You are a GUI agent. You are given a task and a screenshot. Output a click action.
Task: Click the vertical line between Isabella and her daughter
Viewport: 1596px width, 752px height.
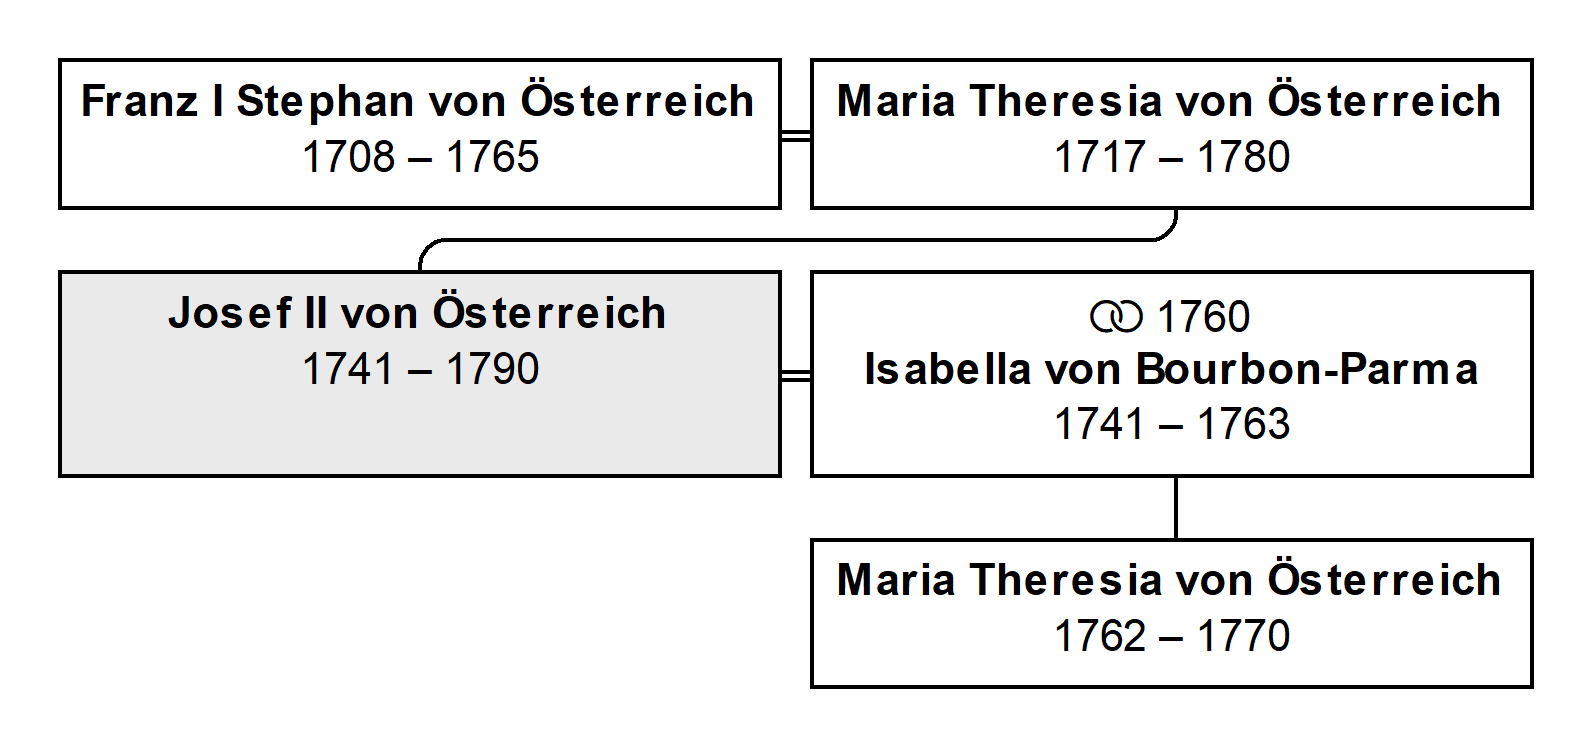pyautogui.click(x=1176, y=508)
